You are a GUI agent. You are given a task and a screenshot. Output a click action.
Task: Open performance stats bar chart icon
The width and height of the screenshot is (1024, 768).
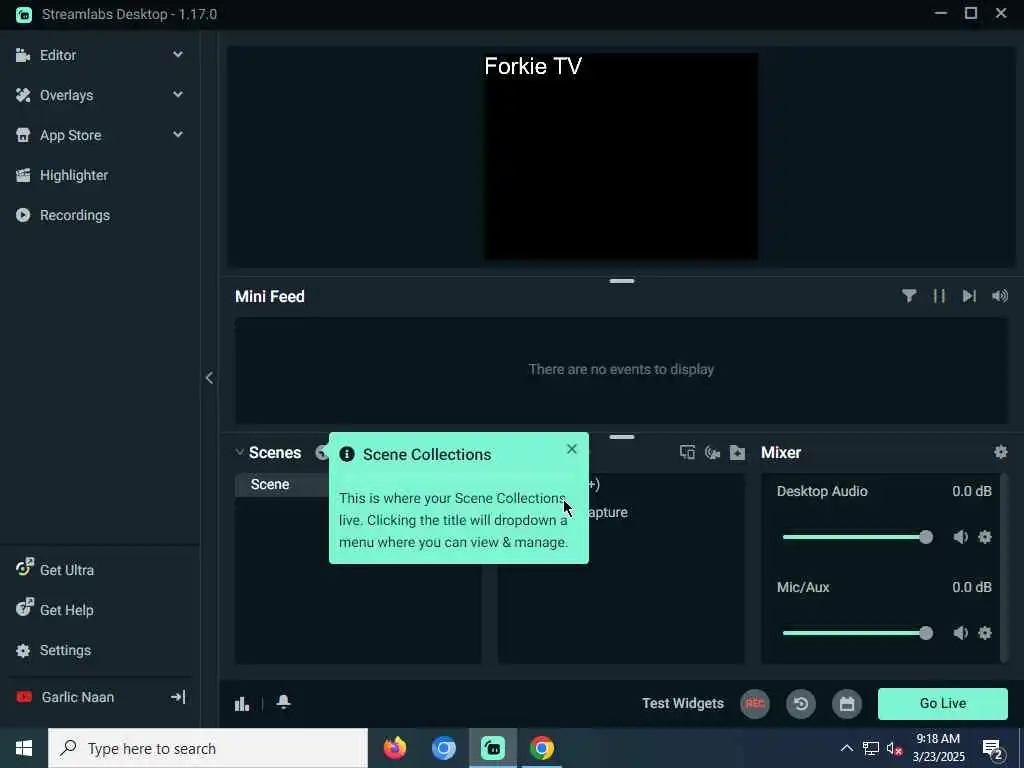[x=242, y=703]
